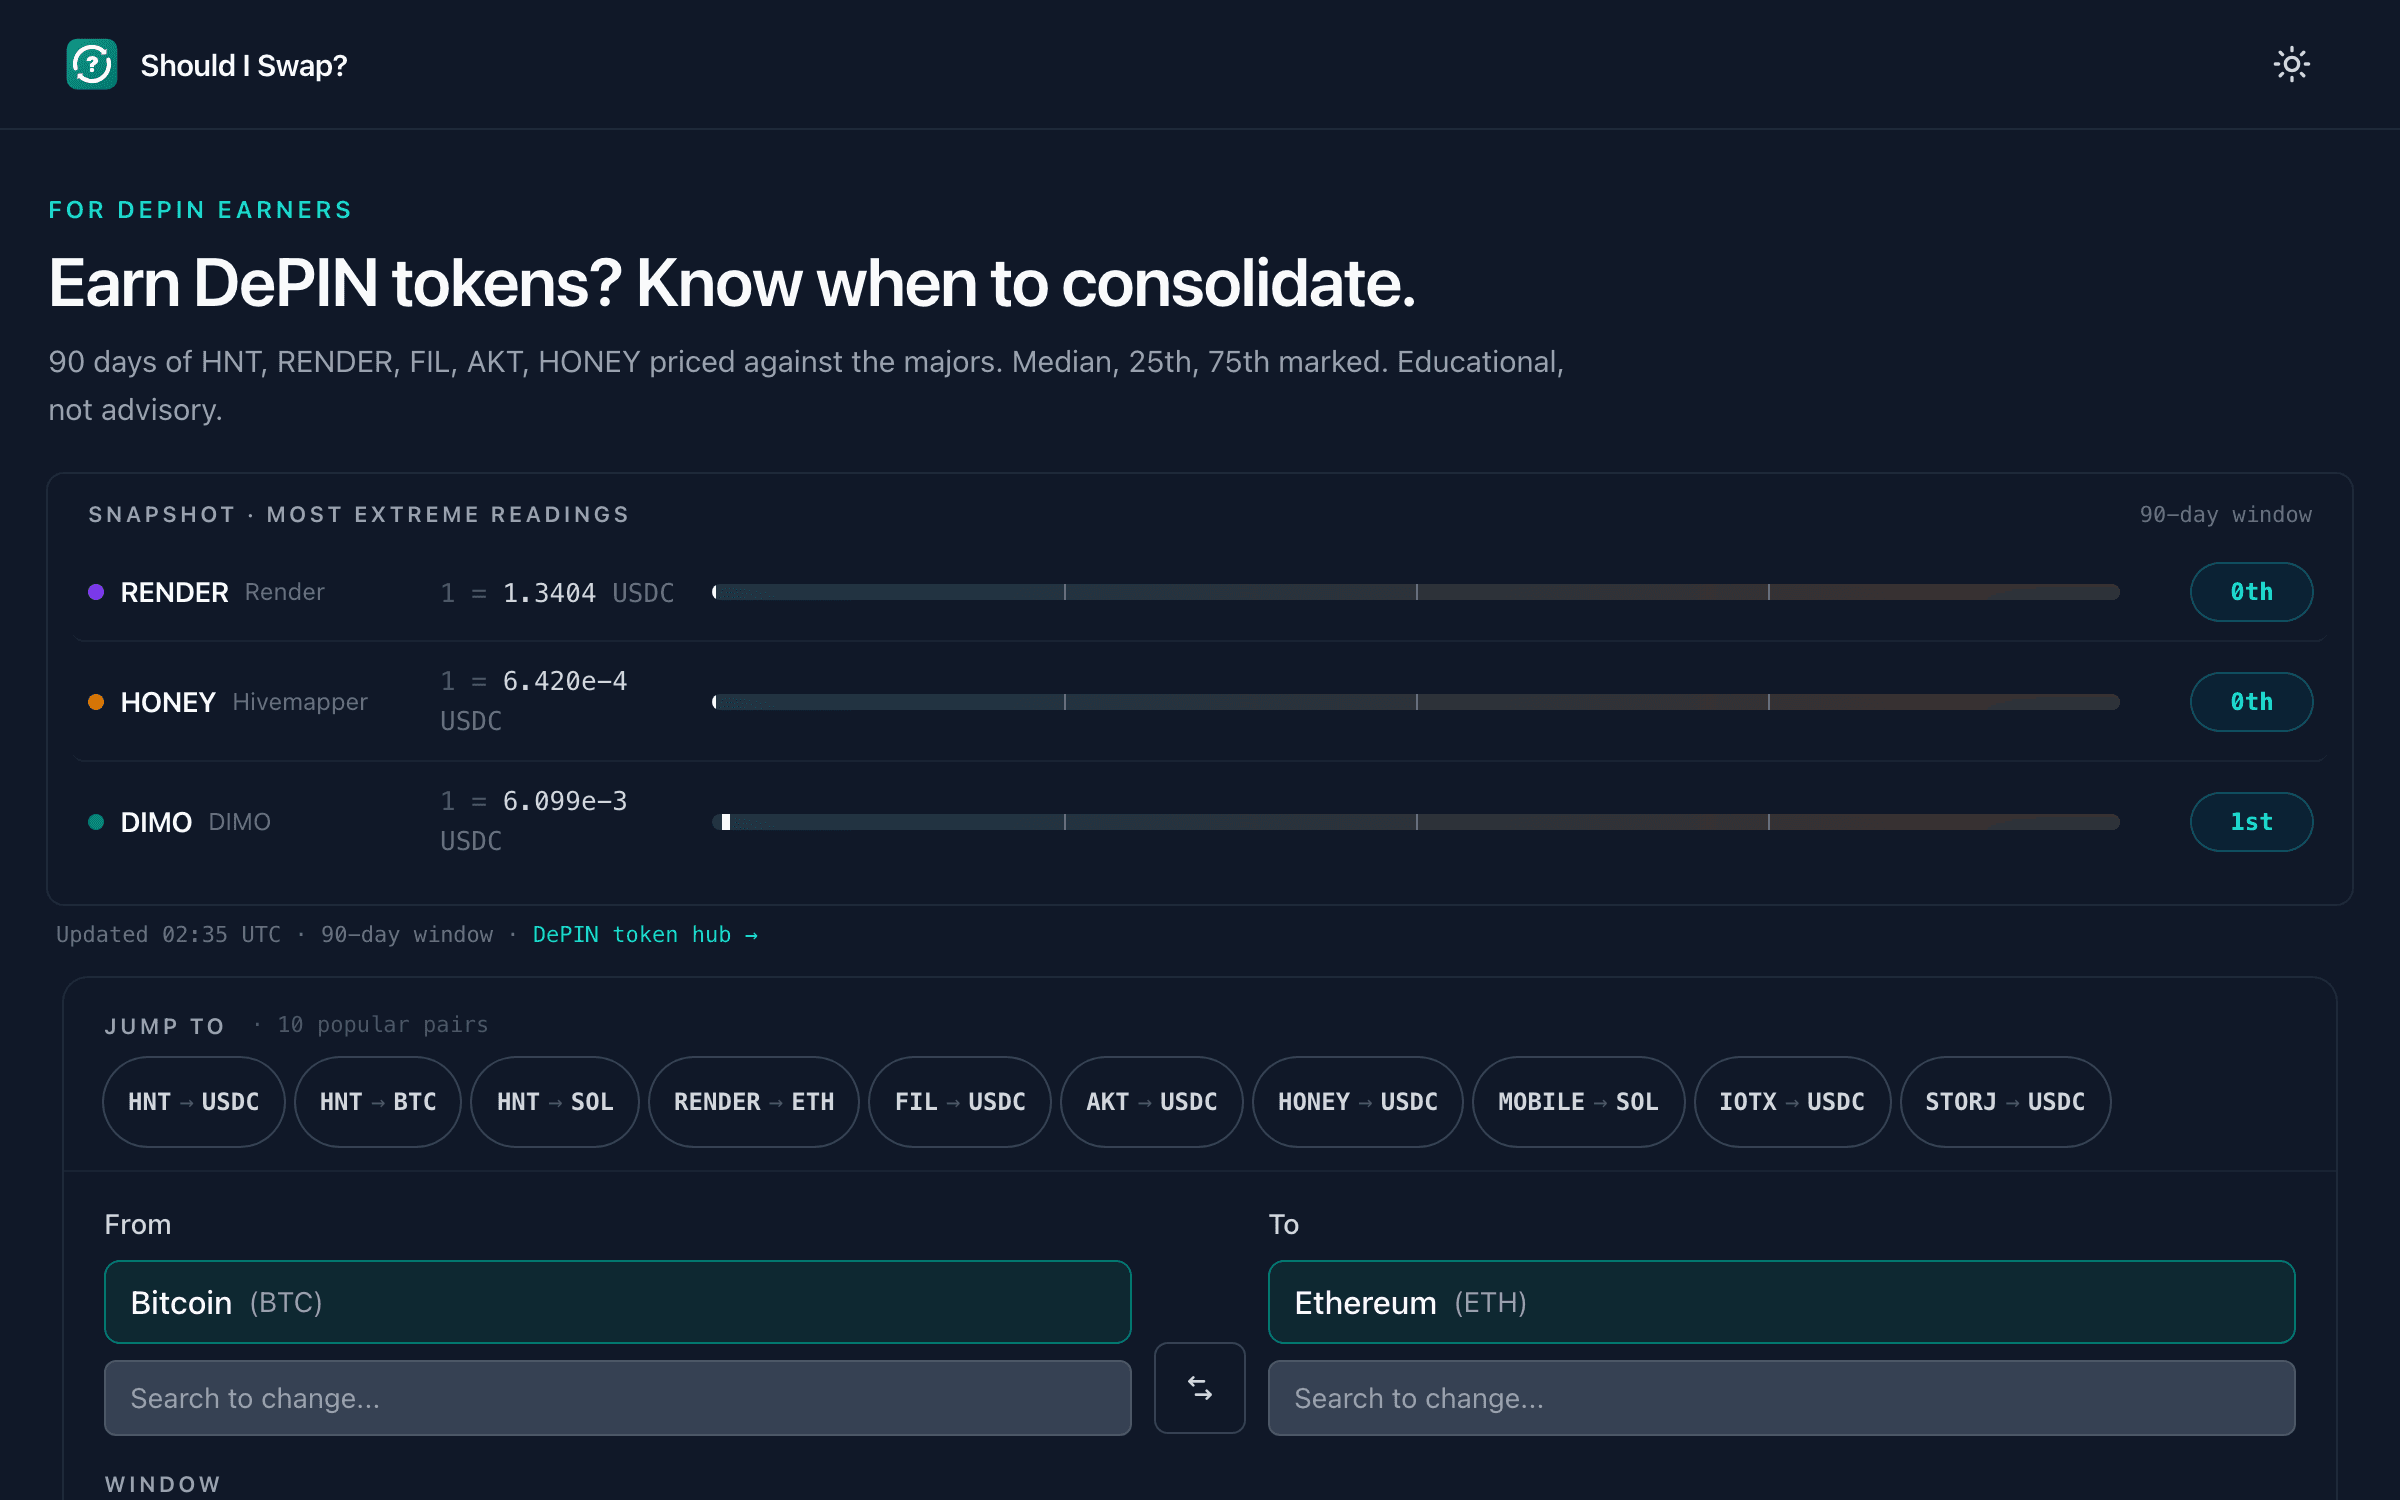Choose the HONEY → USDC pair
Viewport: 2400px width, 1500px height.
(1358, 1102)
